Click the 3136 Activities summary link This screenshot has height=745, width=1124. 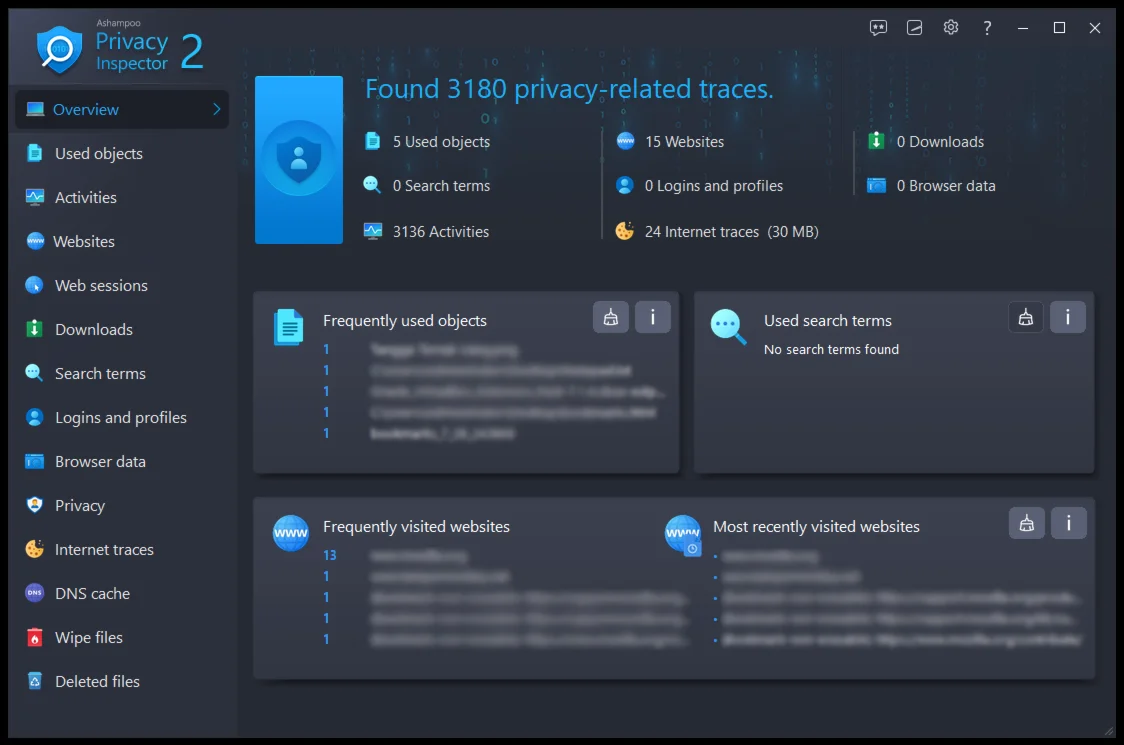tap(440, 232)
